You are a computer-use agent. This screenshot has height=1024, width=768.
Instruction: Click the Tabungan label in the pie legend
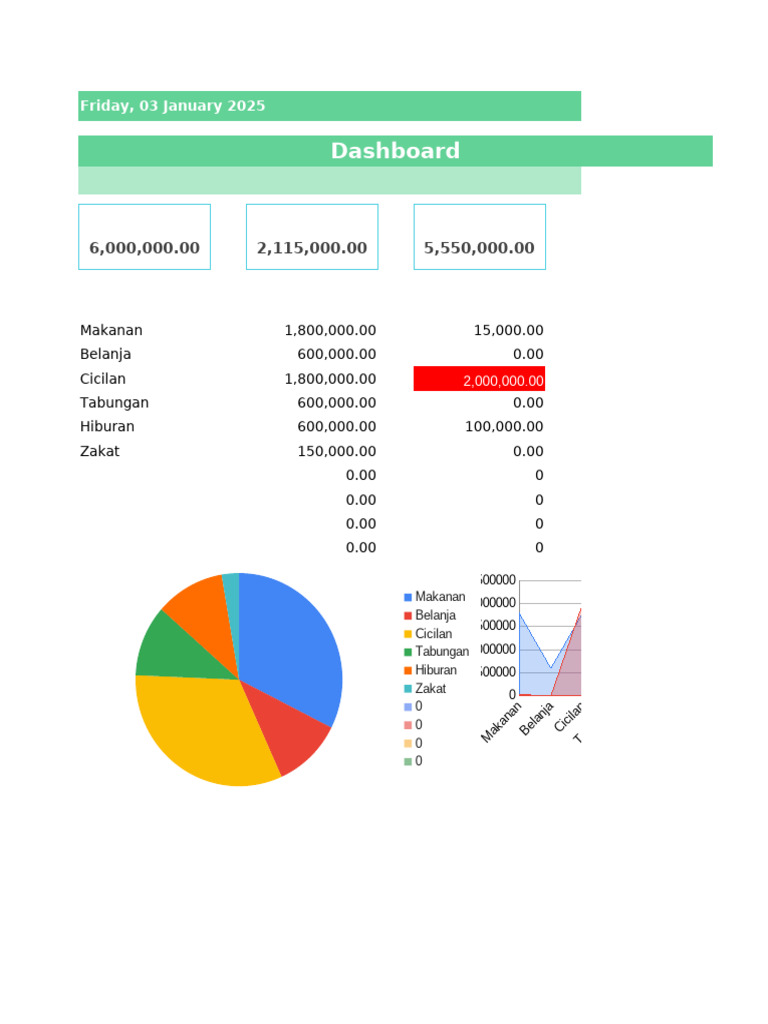click(442, 652)
